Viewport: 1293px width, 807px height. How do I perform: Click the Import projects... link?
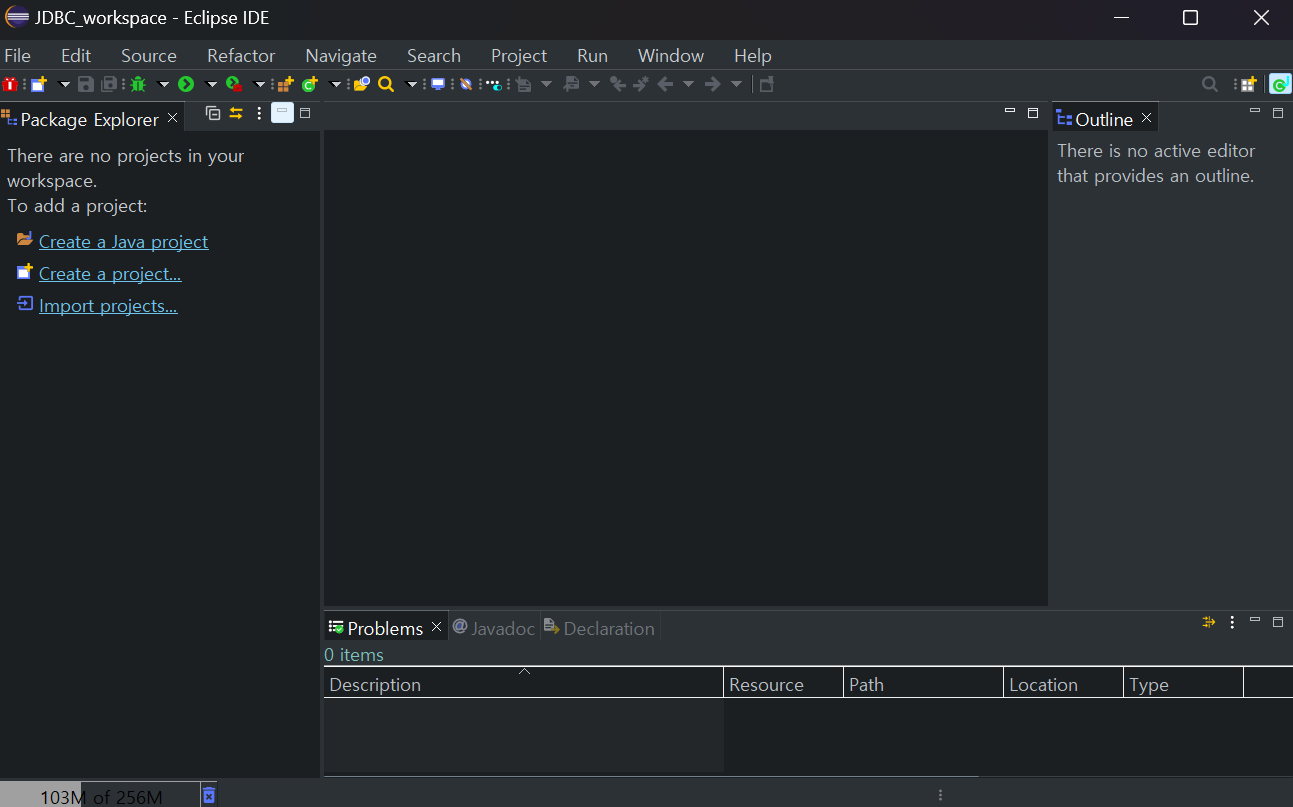[108, 306]
